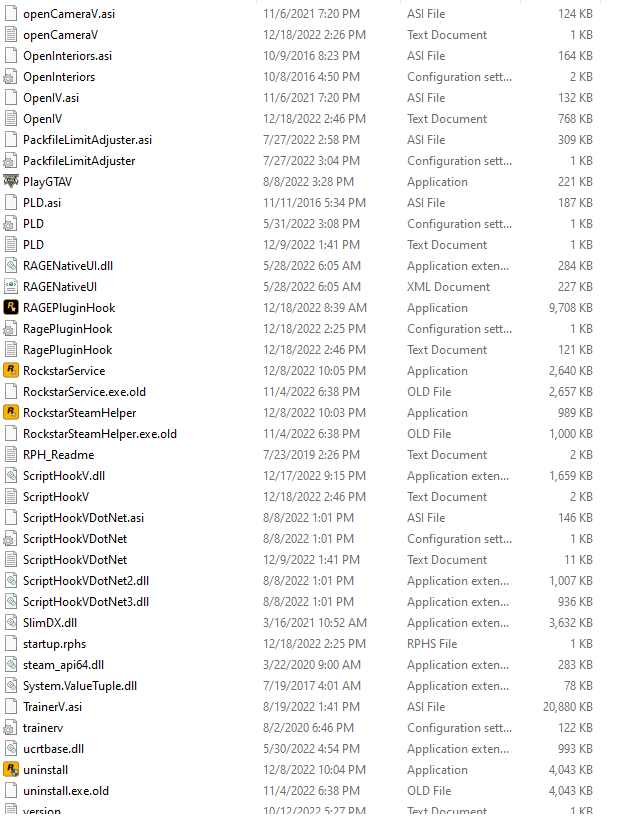Click the openCameraV.asi file icon
The image size is (621, 816).
coord(10,14)
